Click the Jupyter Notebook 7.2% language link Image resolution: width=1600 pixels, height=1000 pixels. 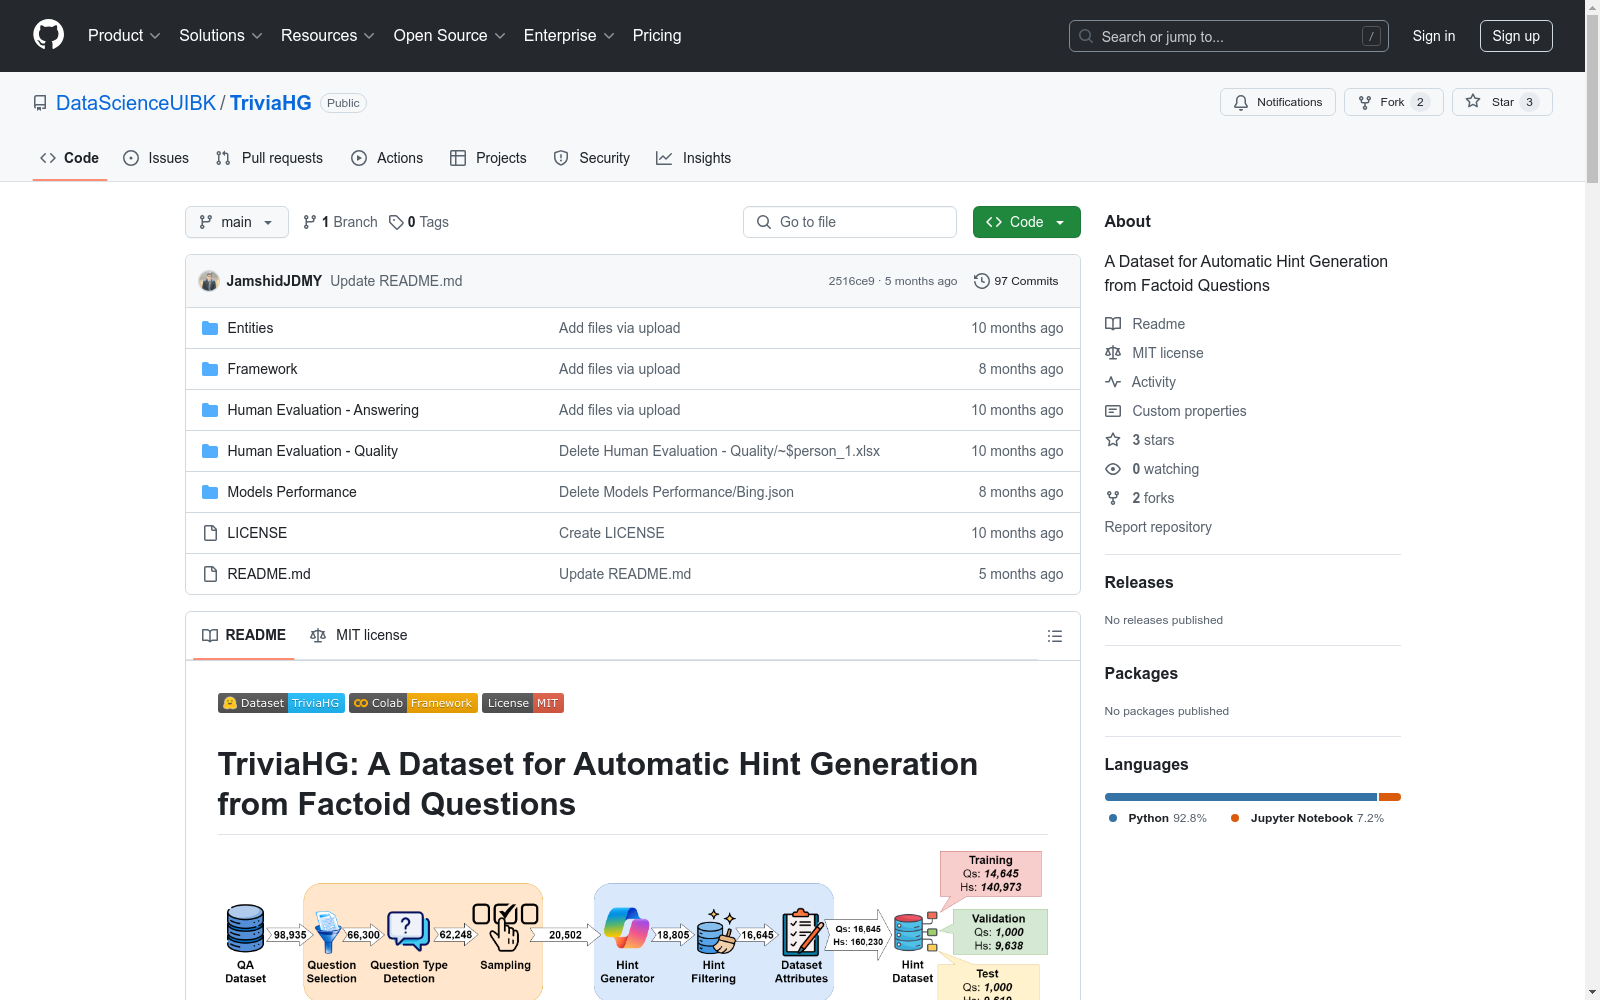(1308, 818)
